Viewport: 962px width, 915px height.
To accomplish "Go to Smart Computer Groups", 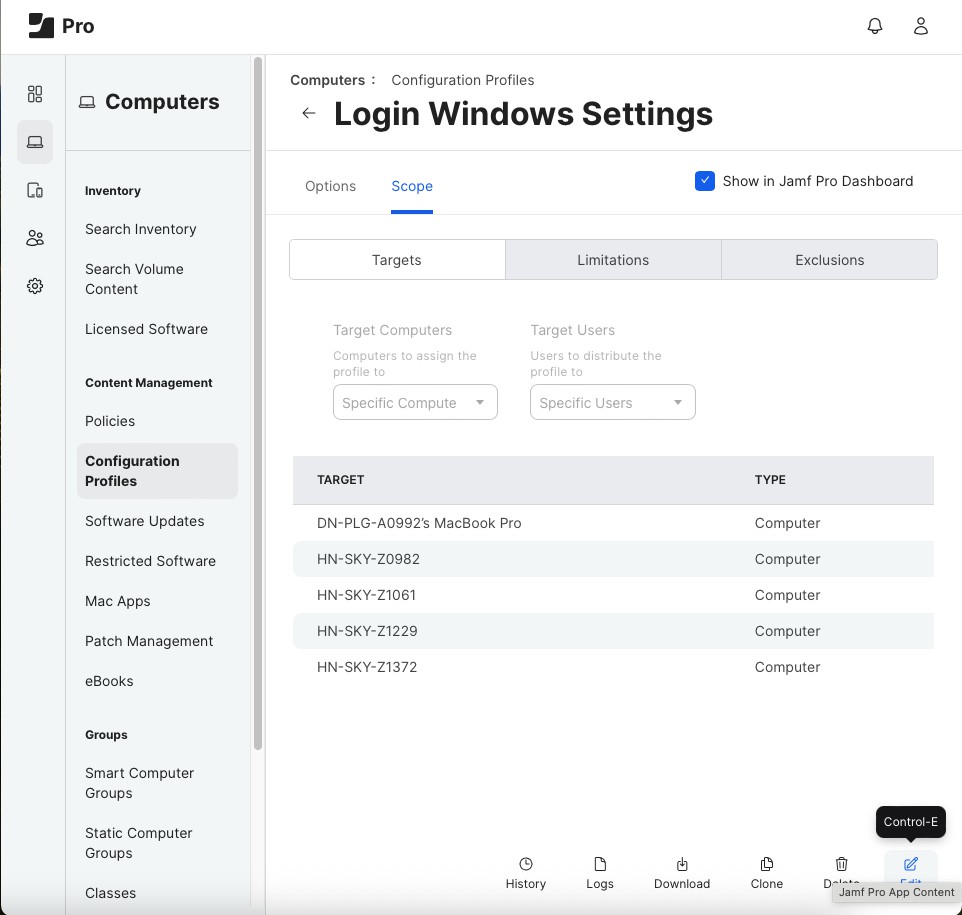I will pos(140,783).
